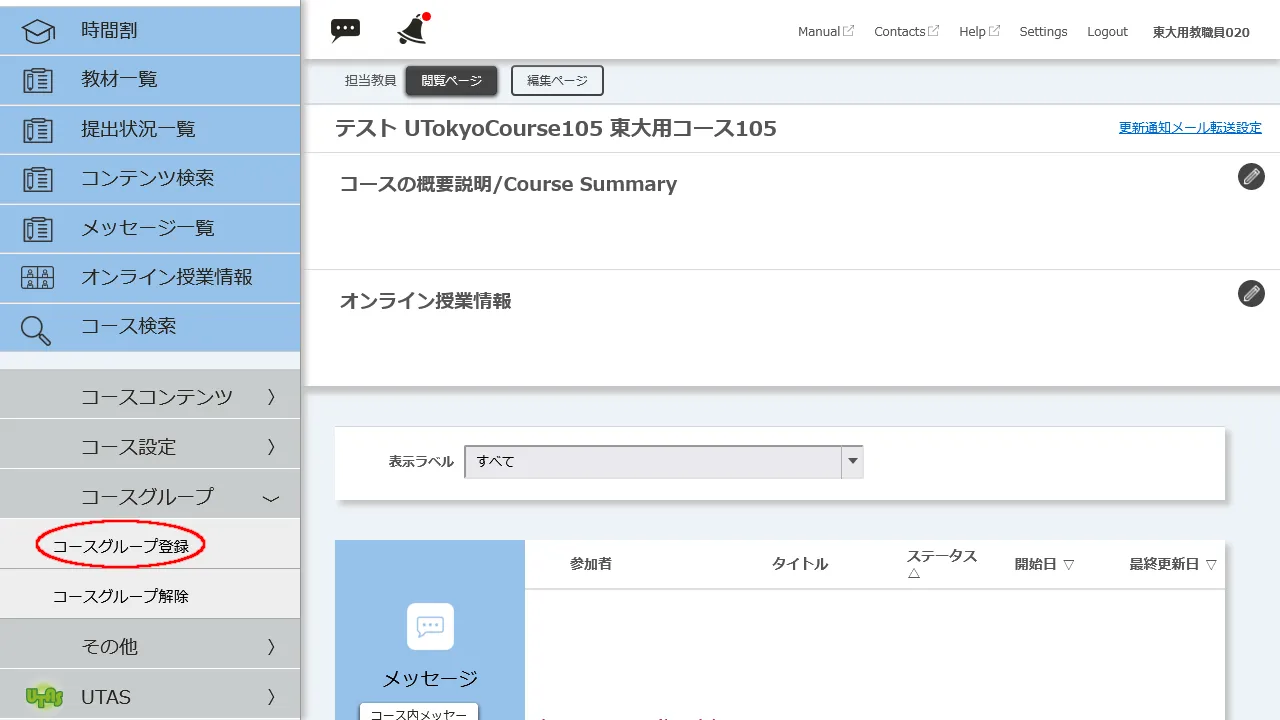Viewport: 1280px width, 720px height.
Task: Expand the コース設定 menu
Action: pos(150,446)
